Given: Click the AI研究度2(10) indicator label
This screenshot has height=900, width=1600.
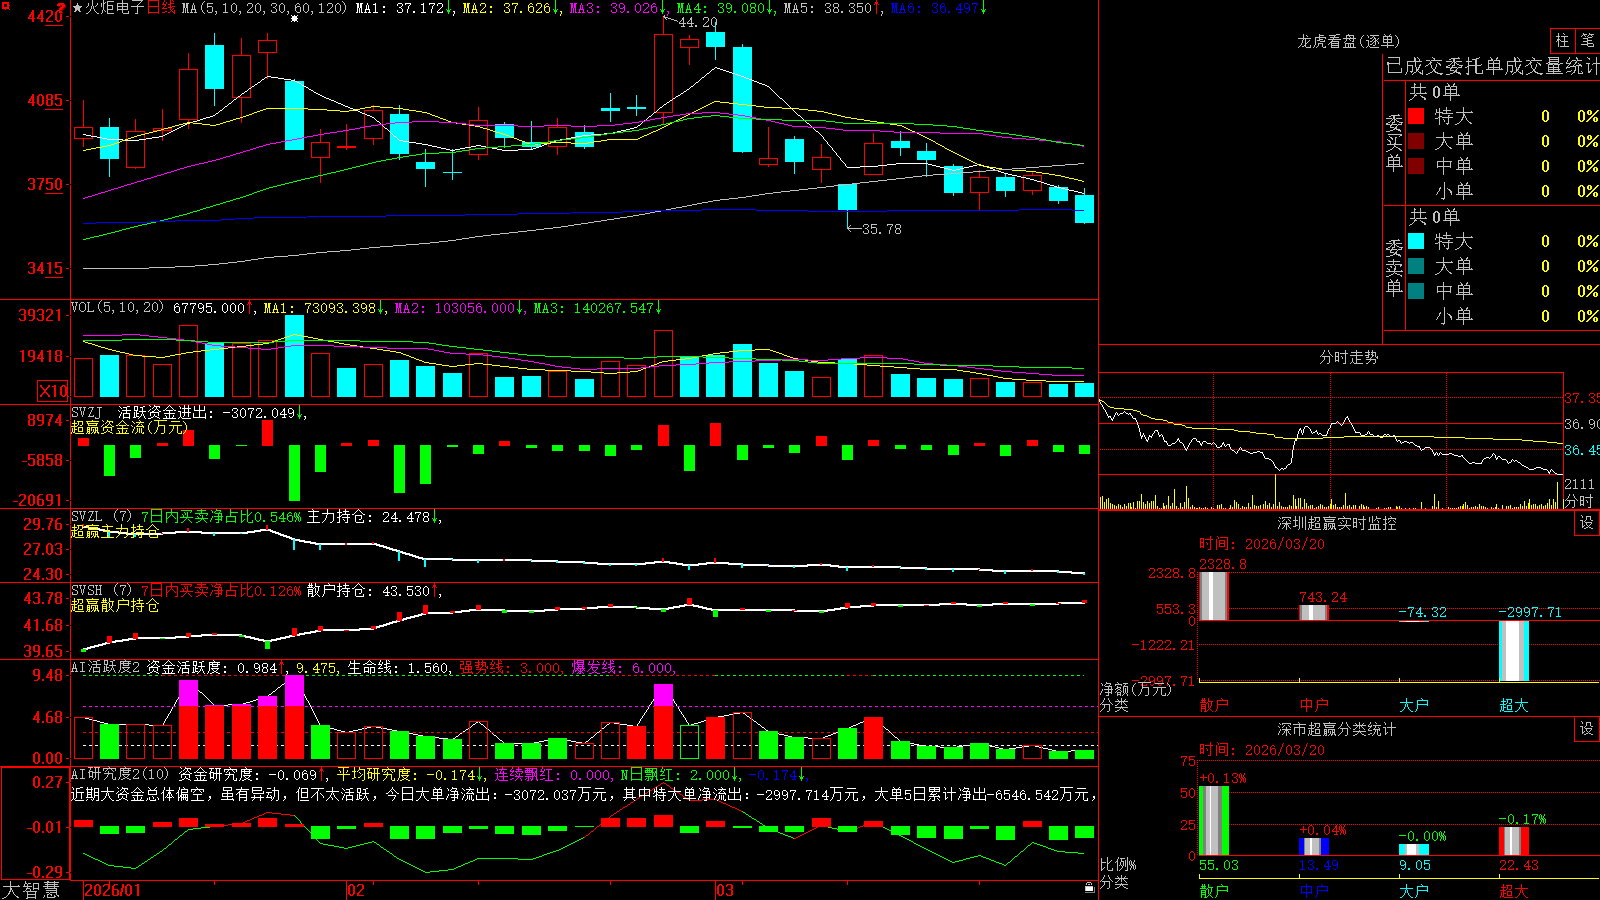Looking at the screenshot, I should [120, 774].
